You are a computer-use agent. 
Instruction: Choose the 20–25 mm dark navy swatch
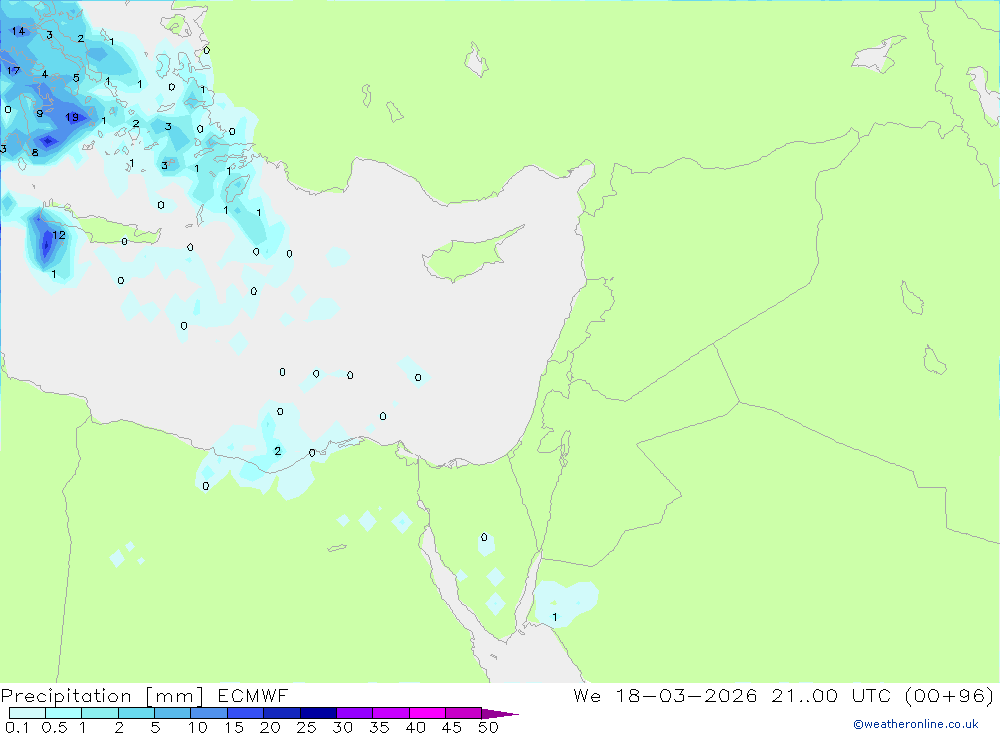click(281, 713)
